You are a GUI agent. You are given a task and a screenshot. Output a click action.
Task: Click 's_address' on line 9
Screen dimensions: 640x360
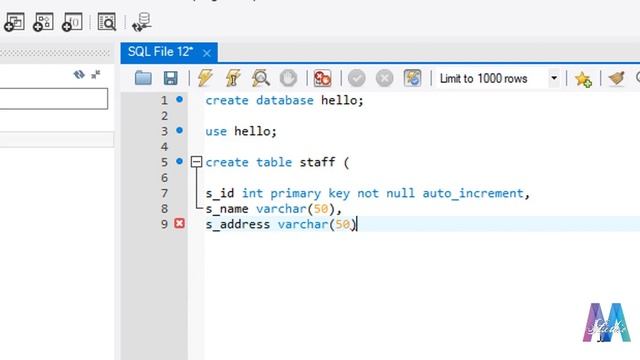click(238, 224)
